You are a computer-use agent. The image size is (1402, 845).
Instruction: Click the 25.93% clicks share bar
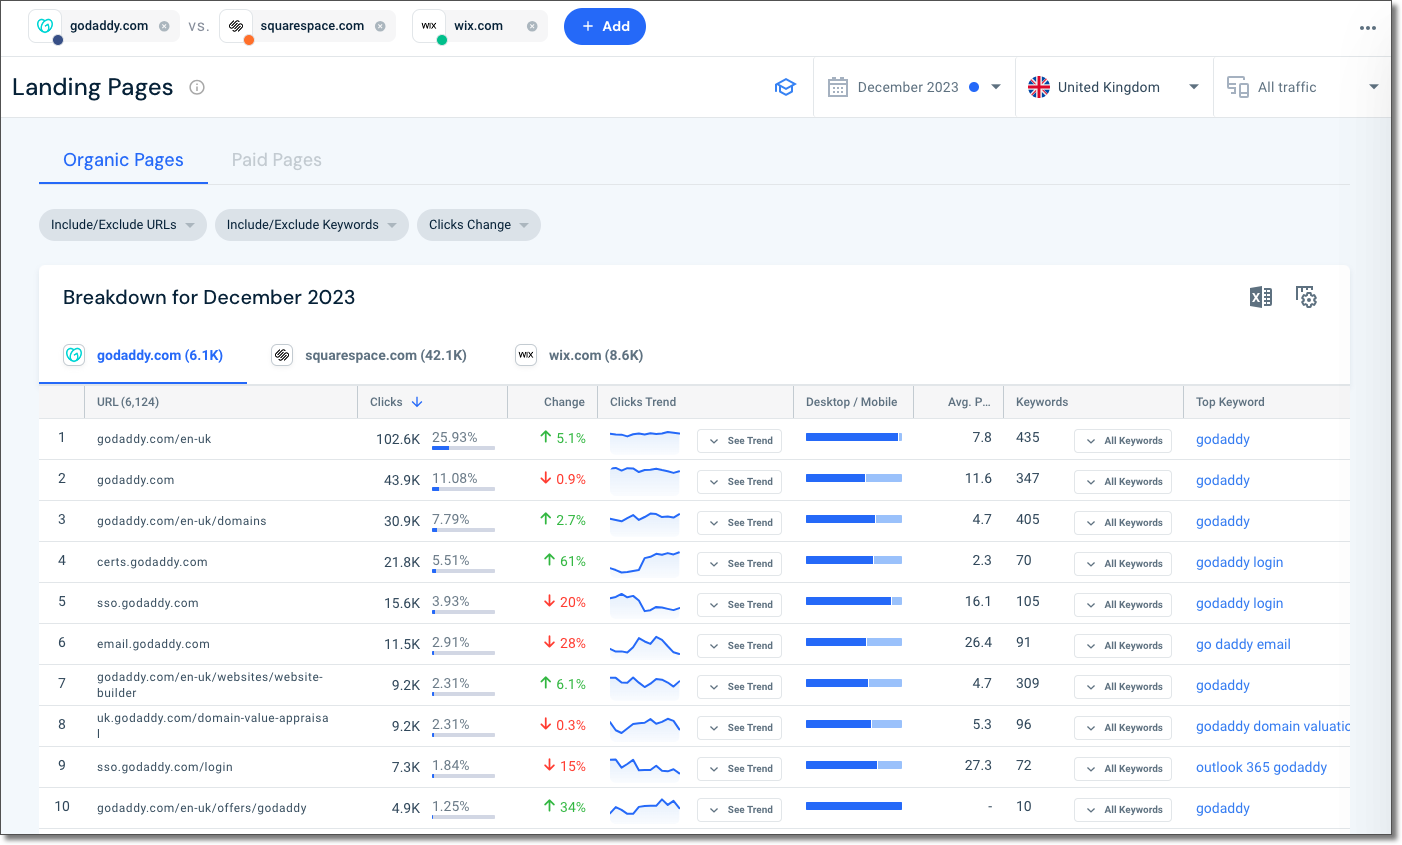tap(463, 448)
